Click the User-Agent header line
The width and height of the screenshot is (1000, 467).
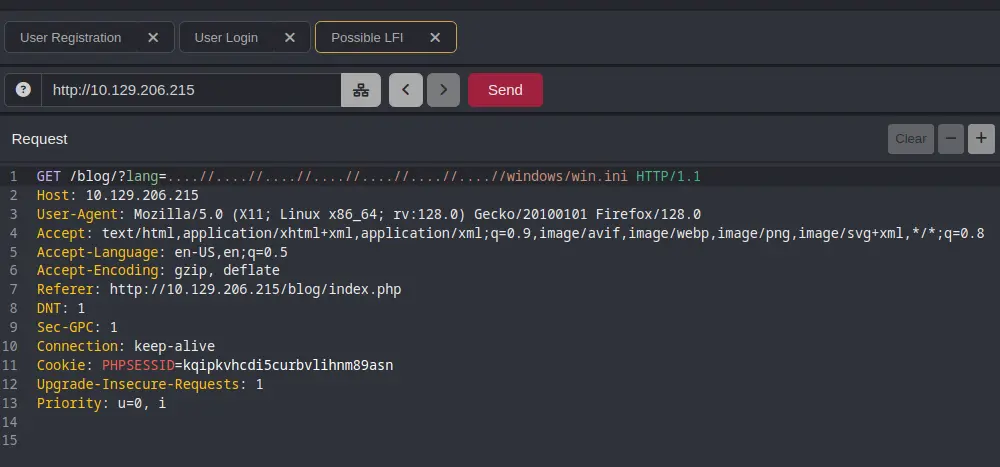[x=369, y=214]
